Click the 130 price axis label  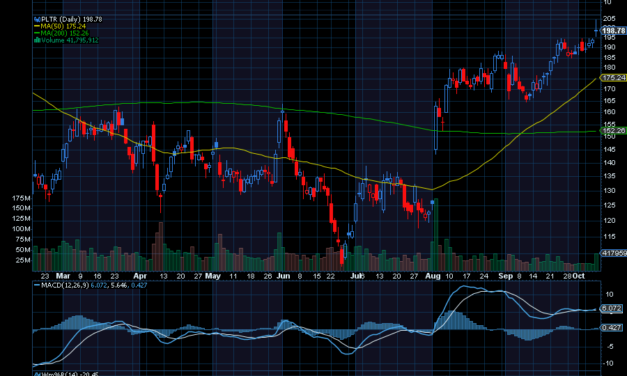click(x=609, y=191)
